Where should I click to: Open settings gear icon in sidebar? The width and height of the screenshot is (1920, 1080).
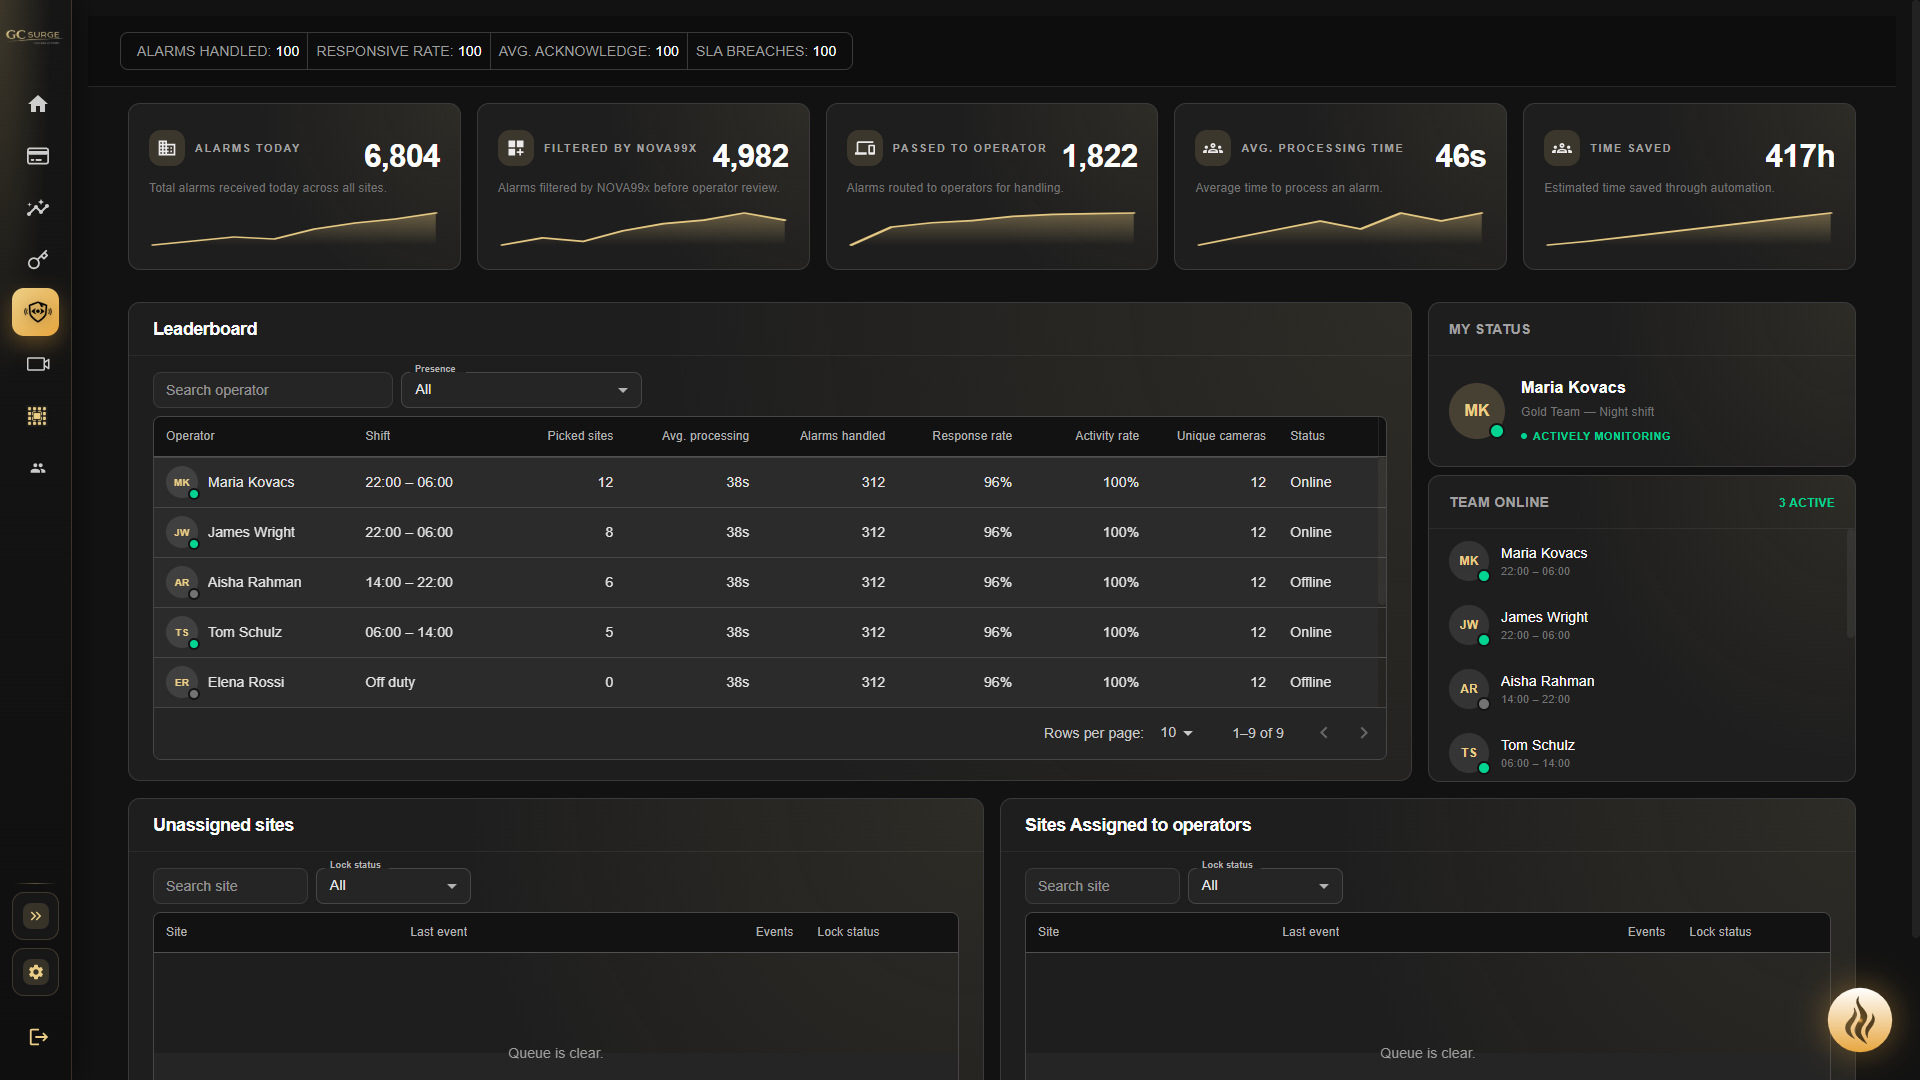coord(36,972)
